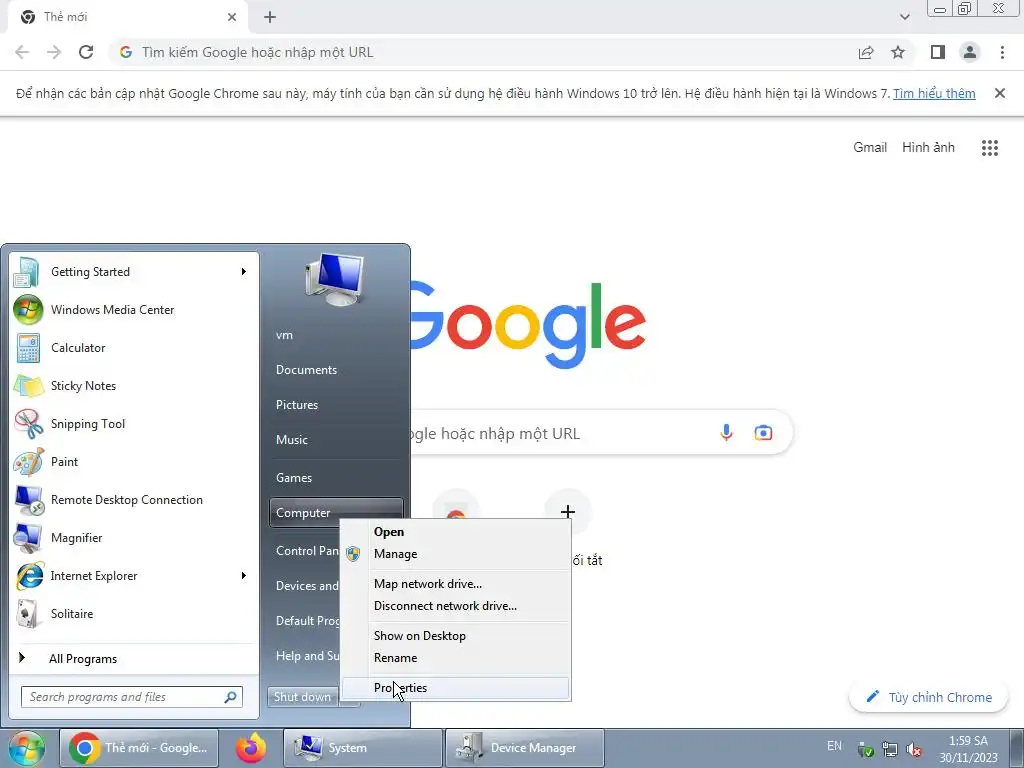Choose Rename in the context menu
The height and width of the screenshot is (768, 1024).
455,658
